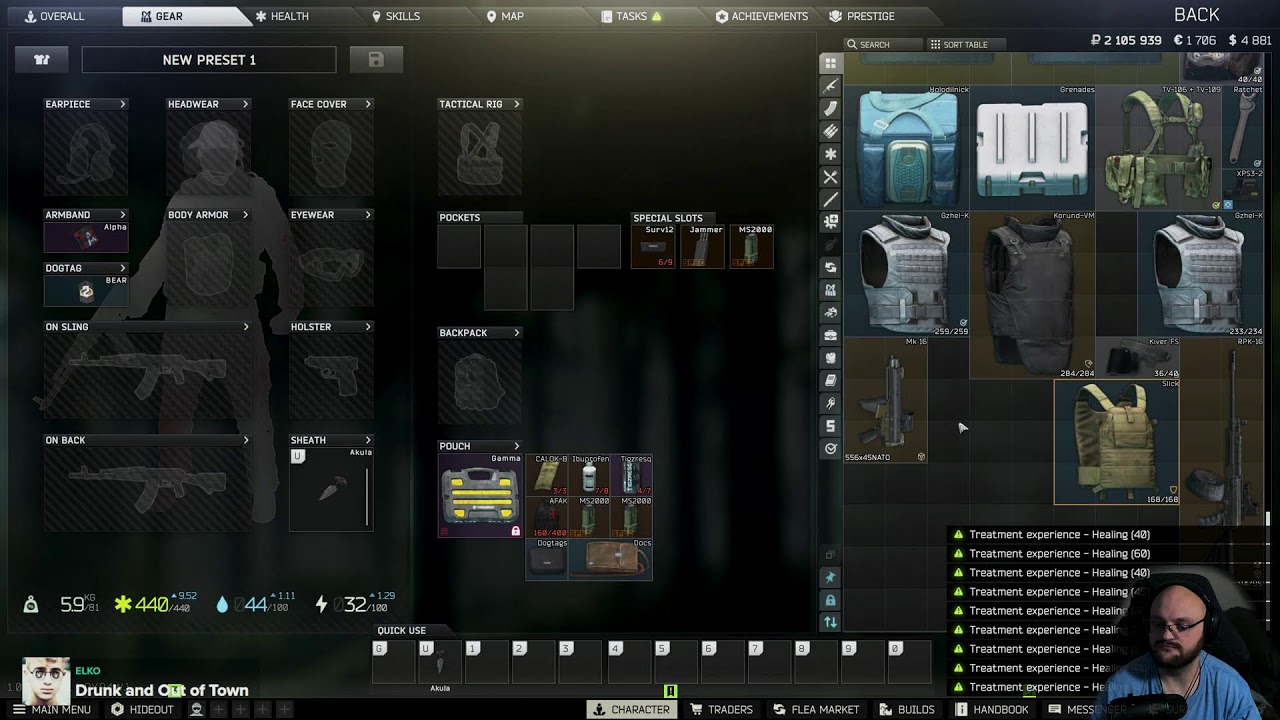Open the Builds screen

pyautogui.click(x=906, y=709)
